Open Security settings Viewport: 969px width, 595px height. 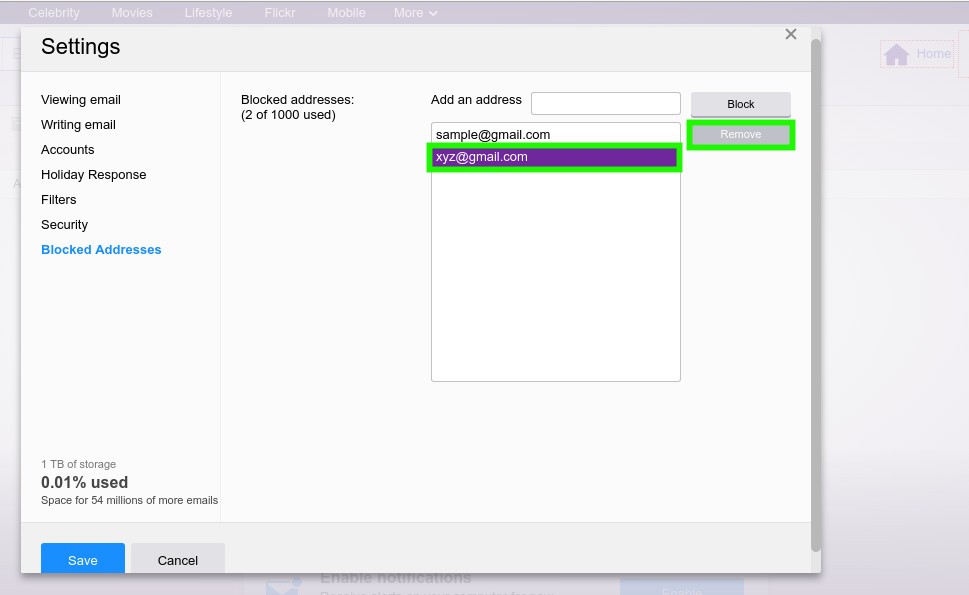point(64,224)
